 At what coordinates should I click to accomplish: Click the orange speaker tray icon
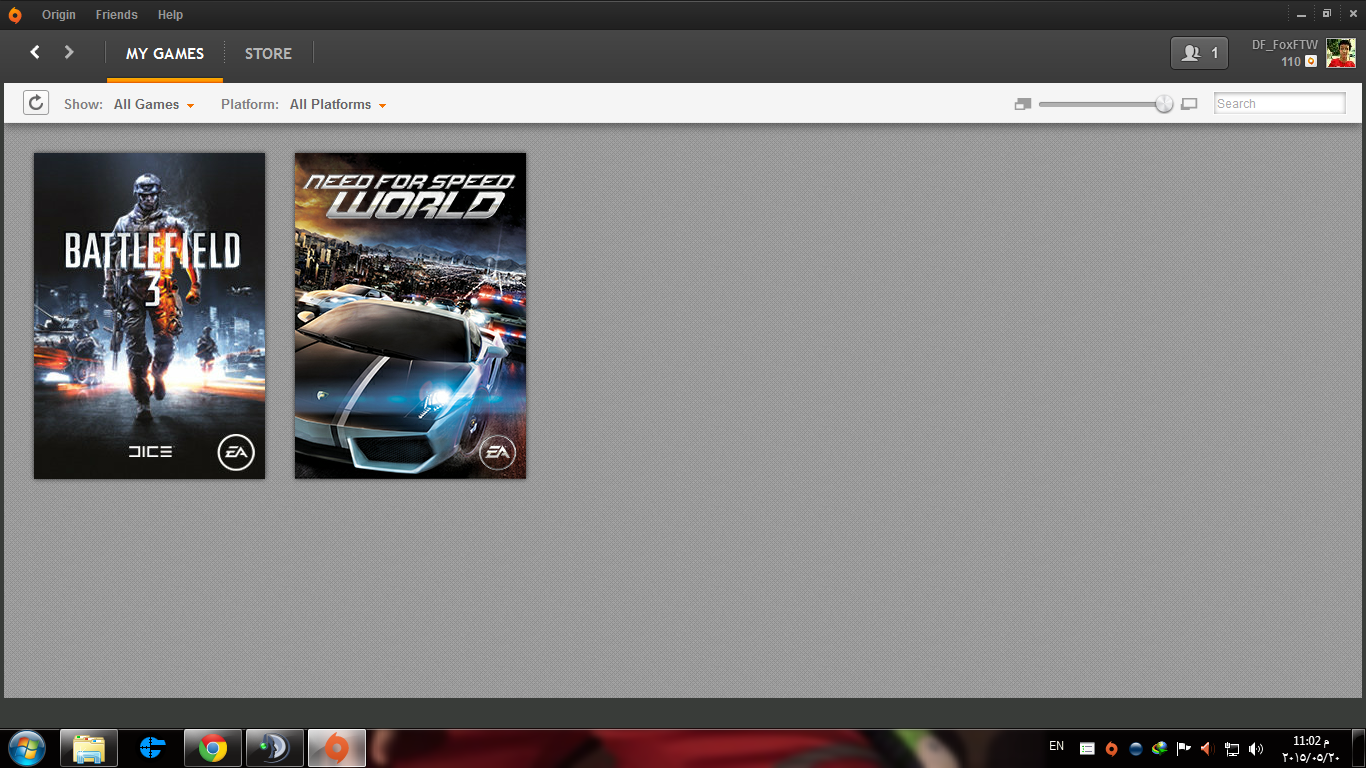1207,748
